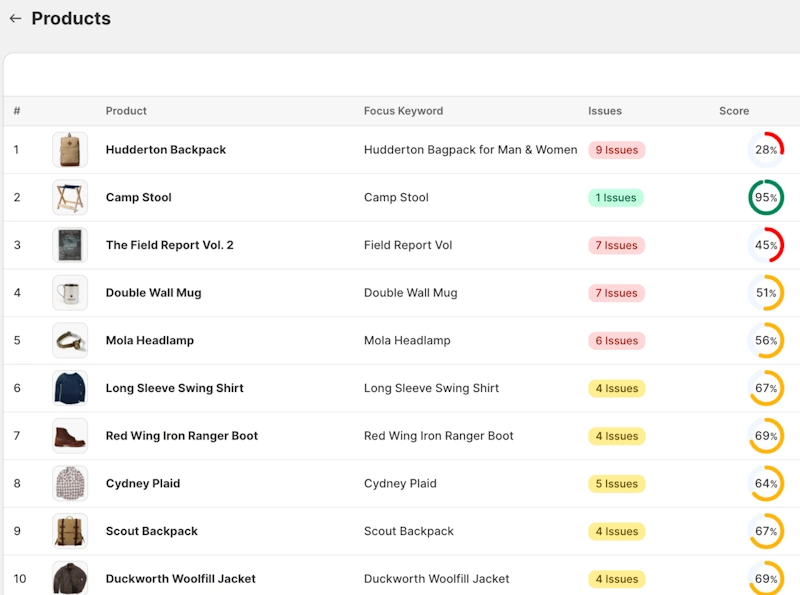Open the Long Sleeve Swing Shirt thumbnail

click(70, 388)
